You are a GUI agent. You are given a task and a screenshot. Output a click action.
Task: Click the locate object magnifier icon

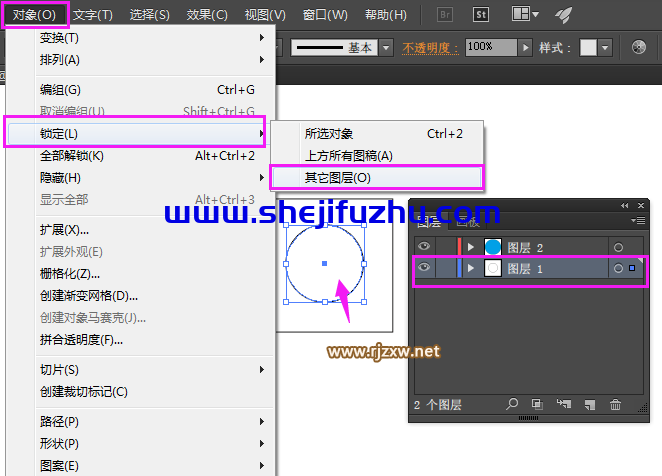pos(512,405)
